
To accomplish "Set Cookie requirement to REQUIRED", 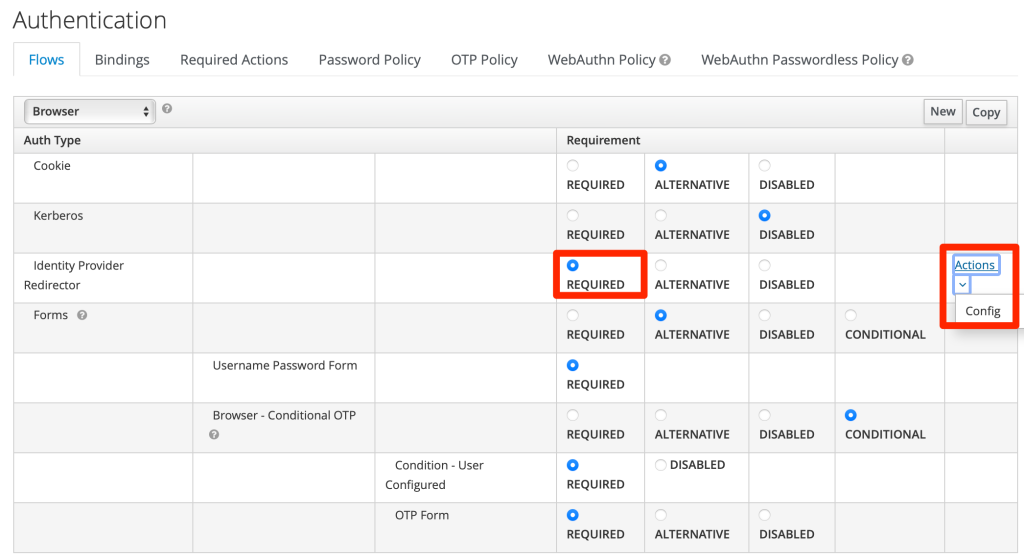I will pyautogui.click(x=573, y=166).
